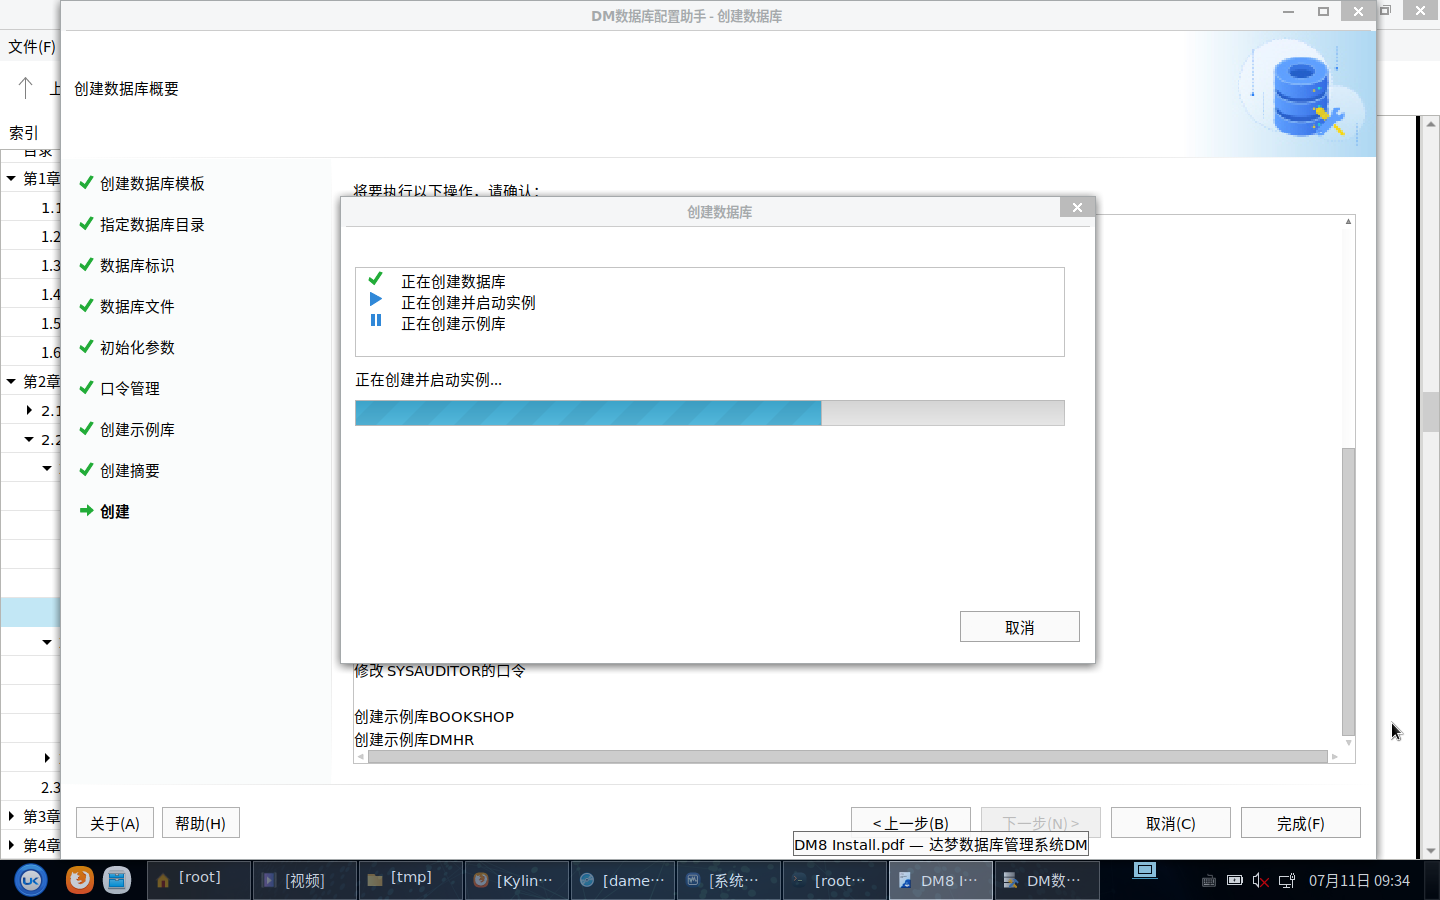Click the show desktop monitor icon
The width and height of the screenshot is (1440, 900).
tap(1145, 870)
